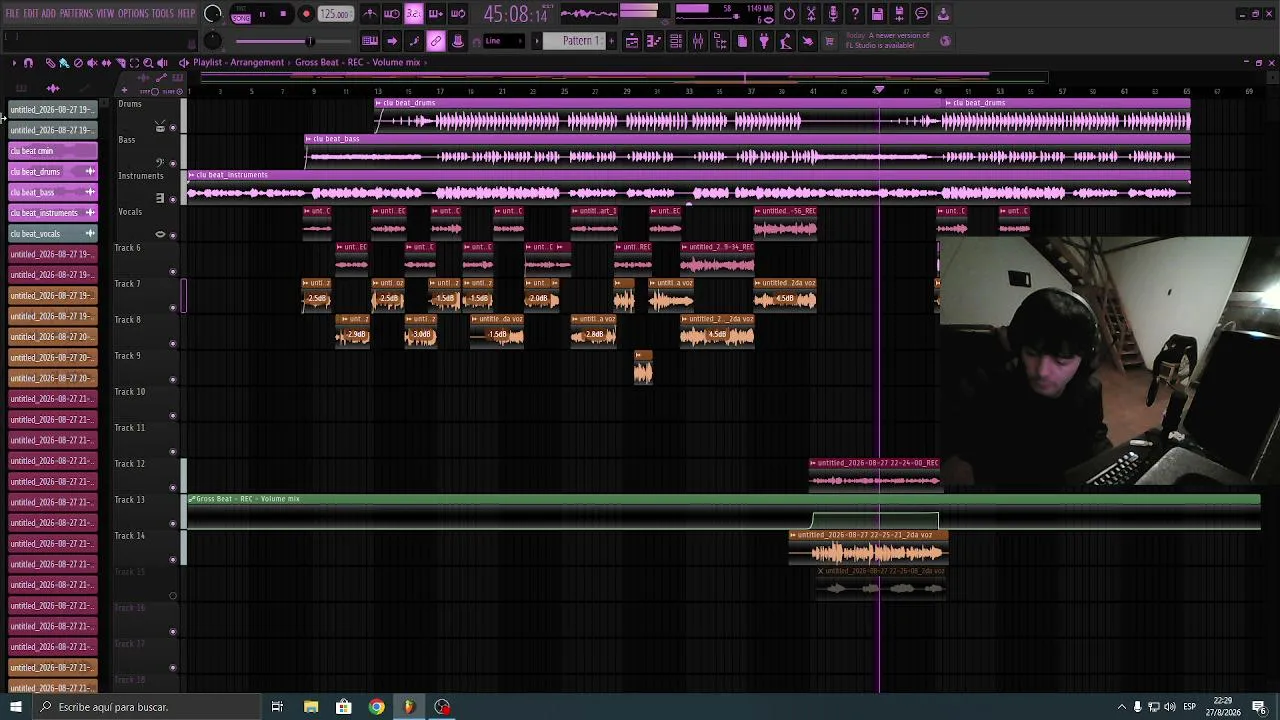1280x720 pixels.
Task: Click the question mark help icon
Action: 855,14
